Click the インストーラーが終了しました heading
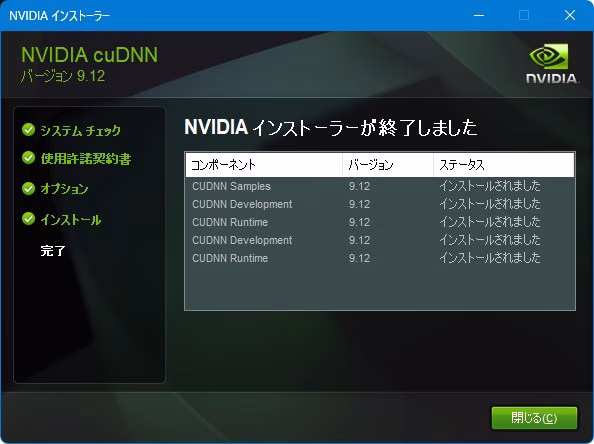 tap(330, 127)
